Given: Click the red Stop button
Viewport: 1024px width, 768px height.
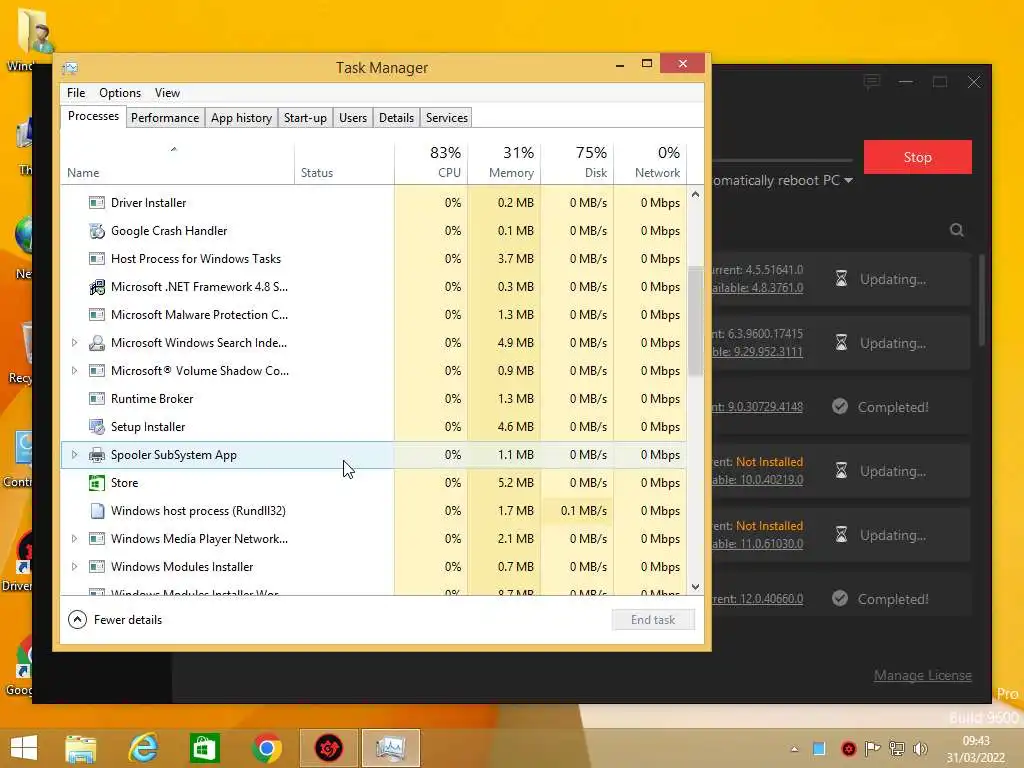Looking at the screenshot, I should pyautogui.click(x=918, y=157).
